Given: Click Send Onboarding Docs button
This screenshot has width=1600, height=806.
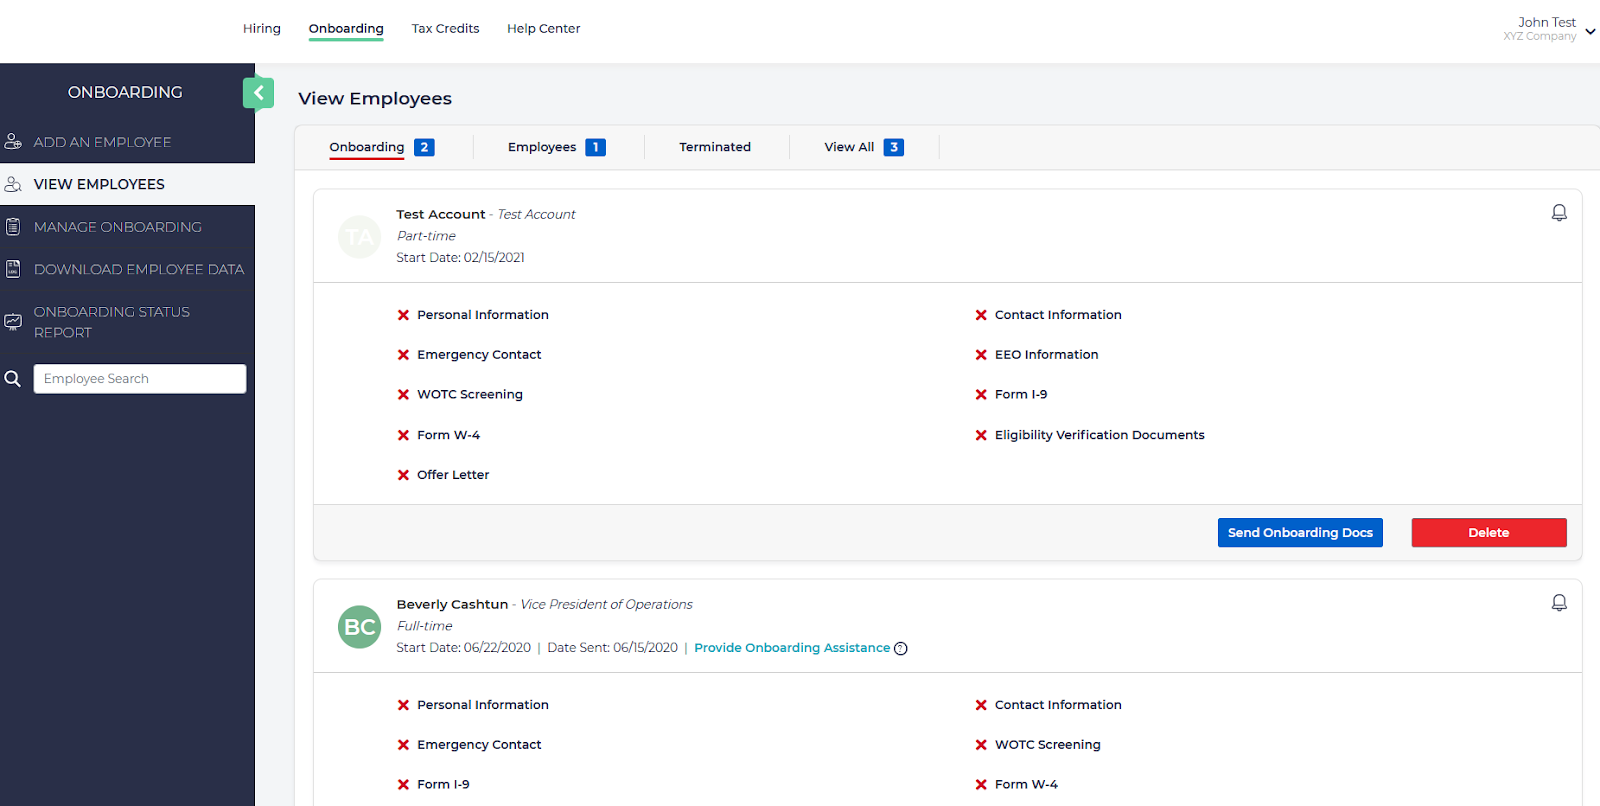Looking at the screenshot, I should [1299, 533].
